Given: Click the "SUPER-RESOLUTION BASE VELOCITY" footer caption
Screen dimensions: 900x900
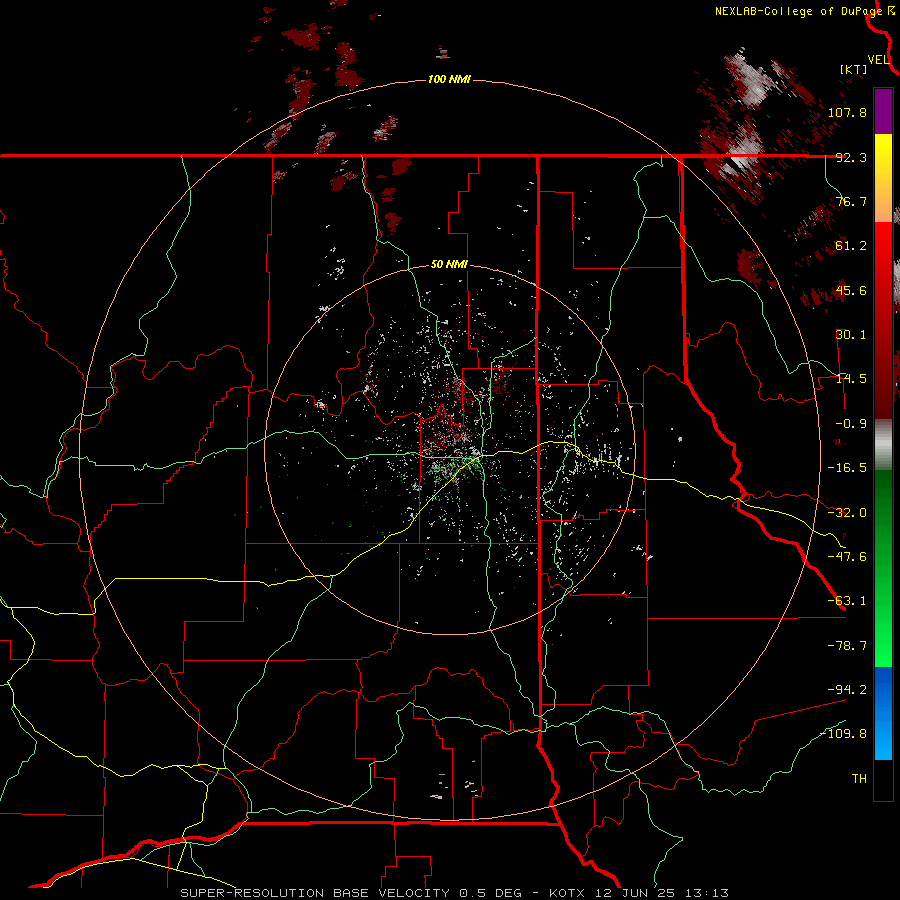Looking at the screenshot, I should coord(315,893).
